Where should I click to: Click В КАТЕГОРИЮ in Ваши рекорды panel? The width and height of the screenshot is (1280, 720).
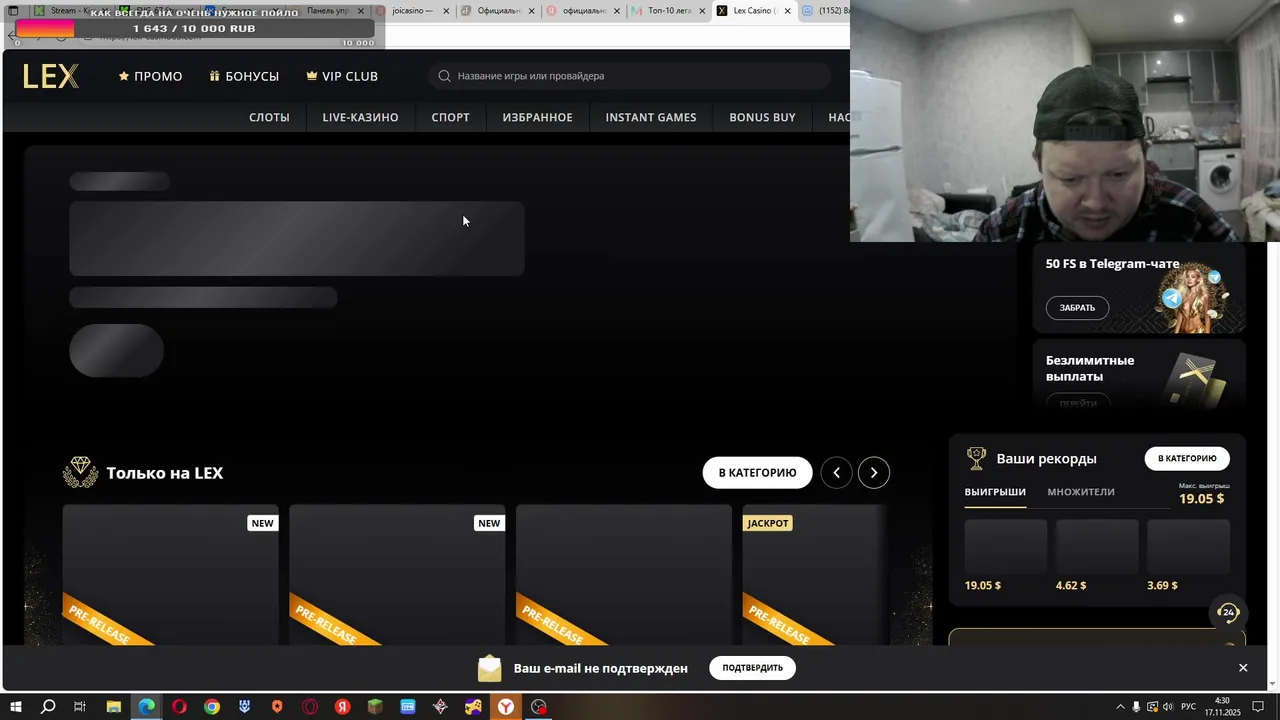coord(1187,459)
